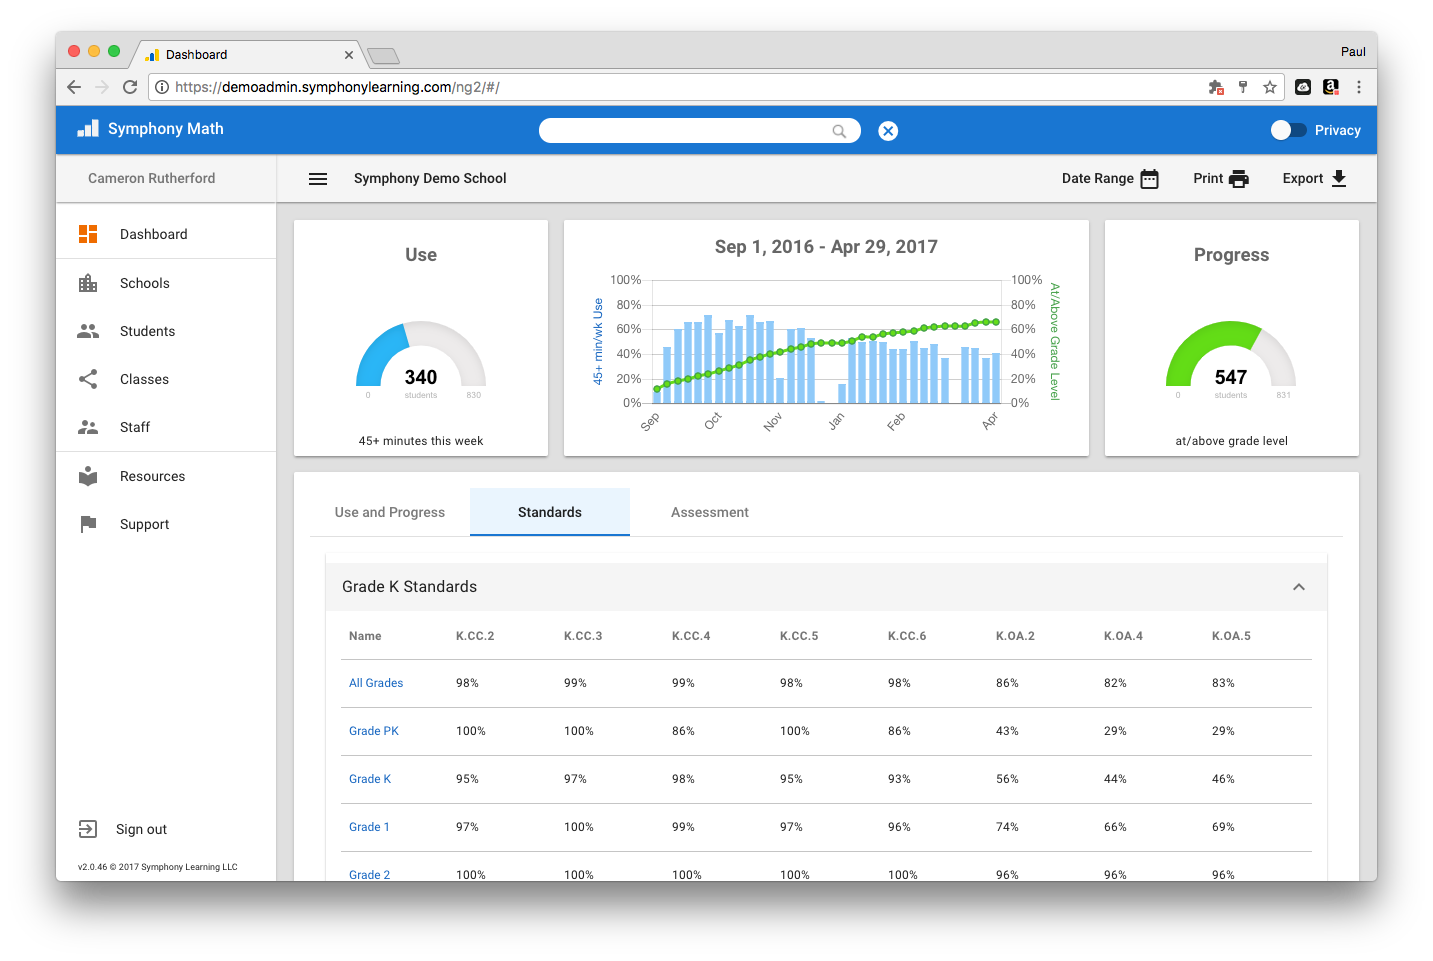Click the Staff people icon
The image size is (1433, 961).
[x=88, y=427]
